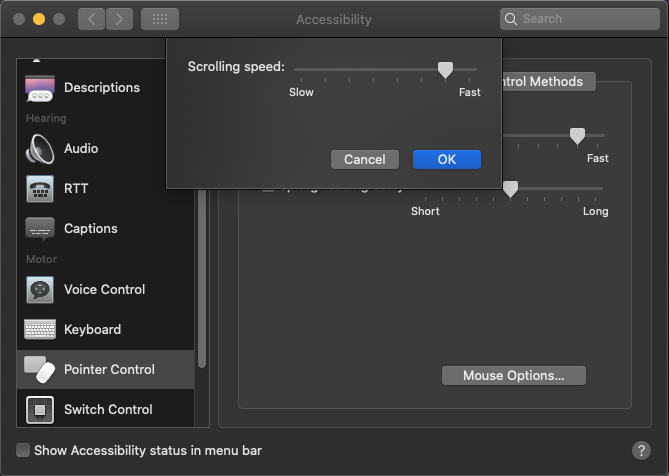Go back to previous preference pane
Image resolution: width=669 pixels, height=476 pixels.
tap(91, 19)
